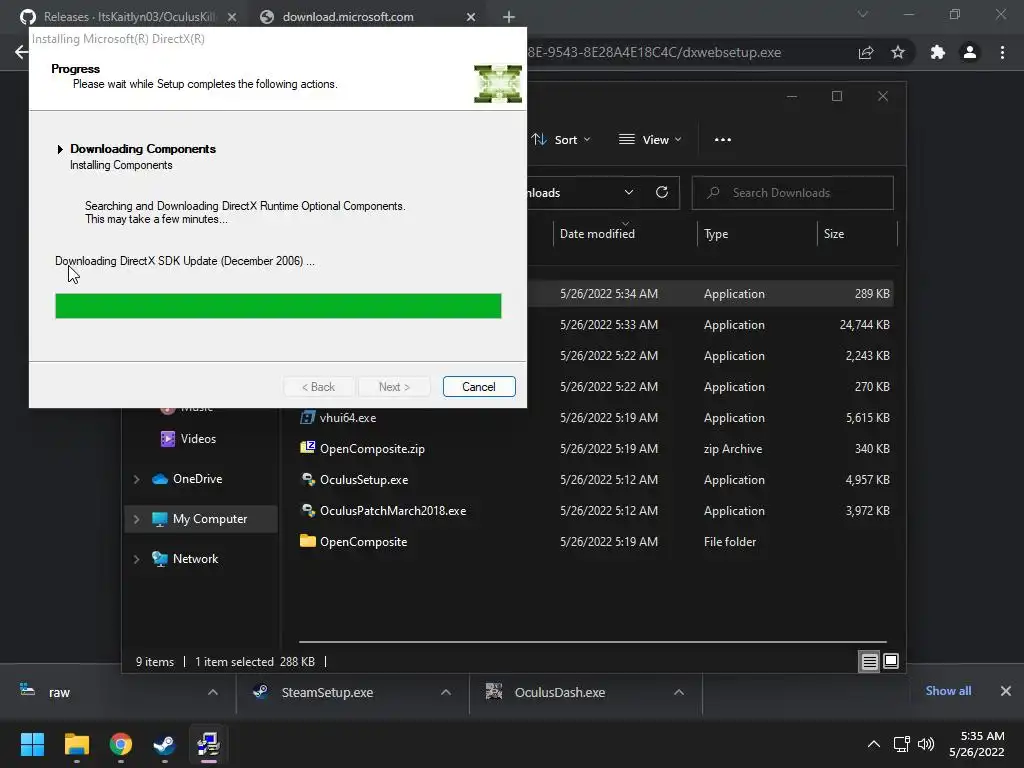Open volume control in system tray

[925, 744]
